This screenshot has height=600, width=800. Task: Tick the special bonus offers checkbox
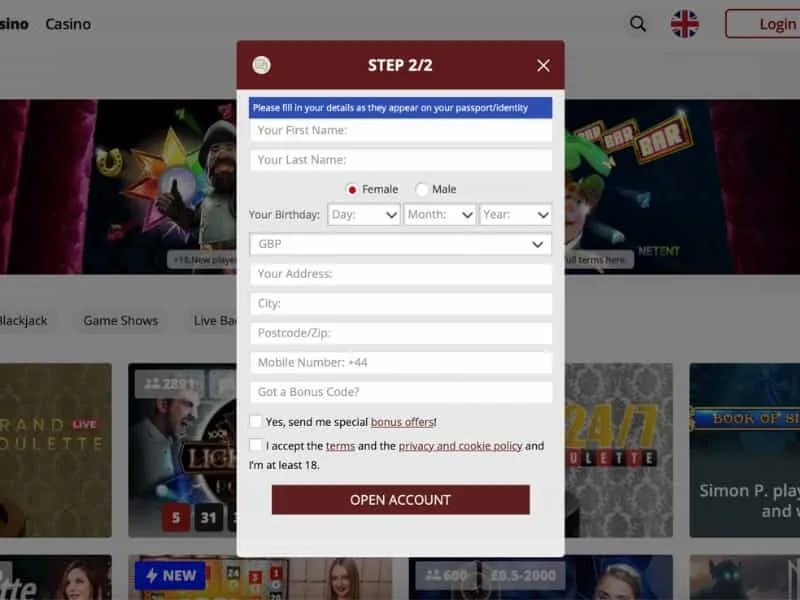(256, 421)
